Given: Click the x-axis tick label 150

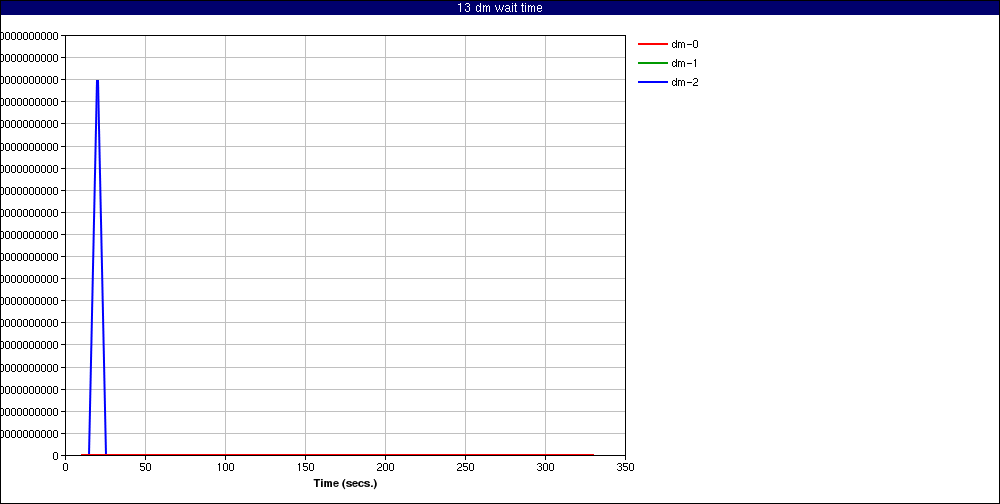Looking at the screenshot, I should click(305, 467).
